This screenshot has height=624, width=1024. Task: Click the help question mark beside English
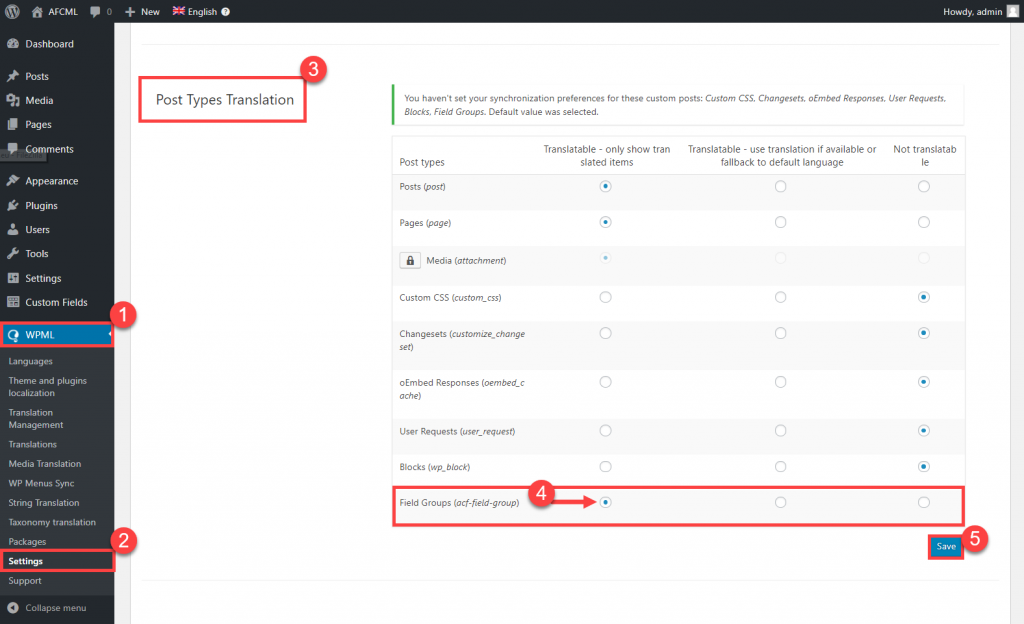click(x=225, y=12)
